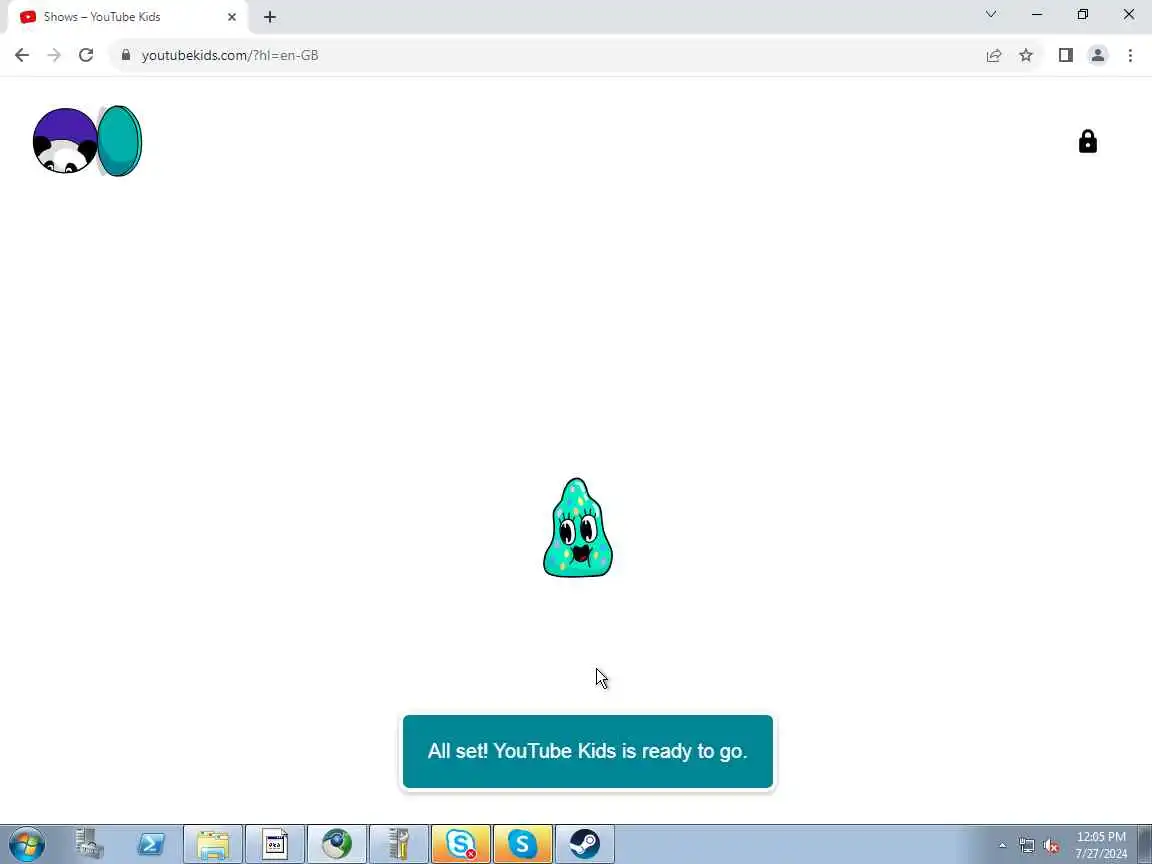Screen dimensions: 1152x864
Task: Open network status tray icon
Action: 1026,846
